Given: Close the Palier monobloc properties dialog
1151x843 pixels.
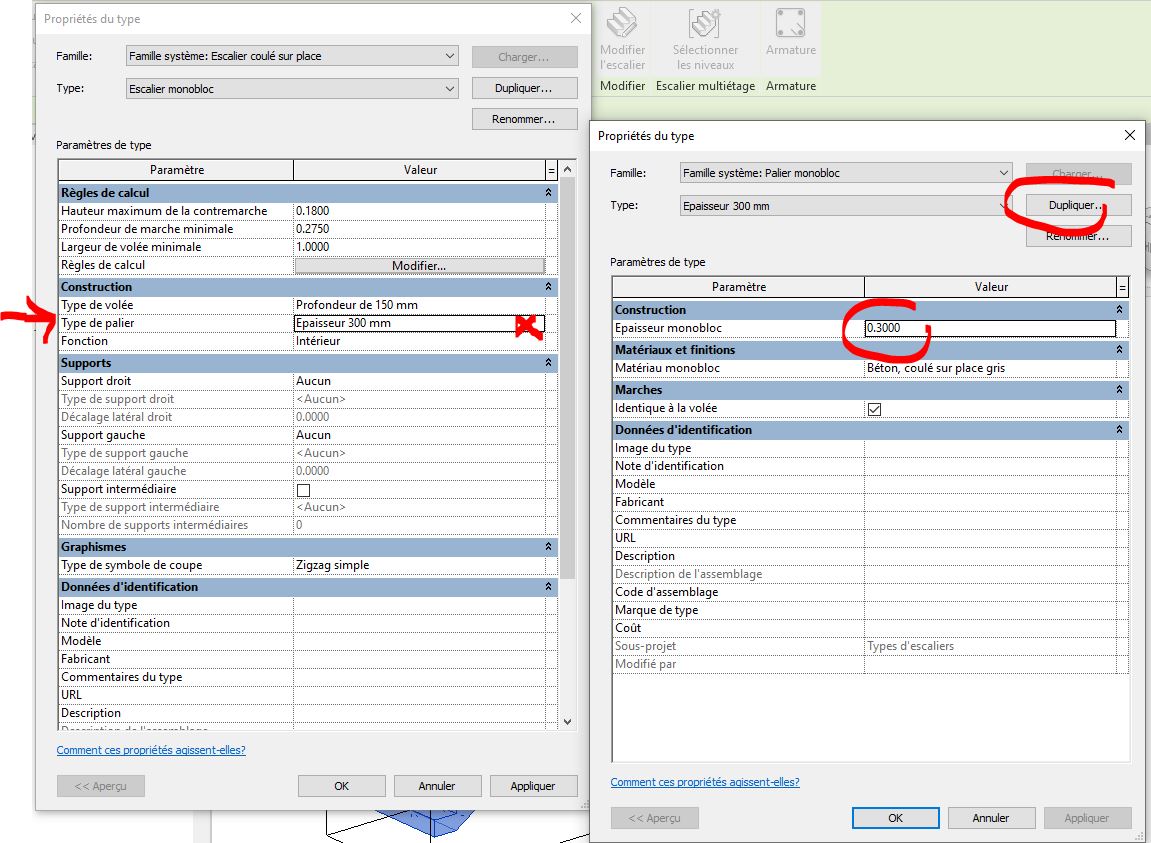Looking at the screenshot, I should pyautogui.click(x=1130, y=135).
